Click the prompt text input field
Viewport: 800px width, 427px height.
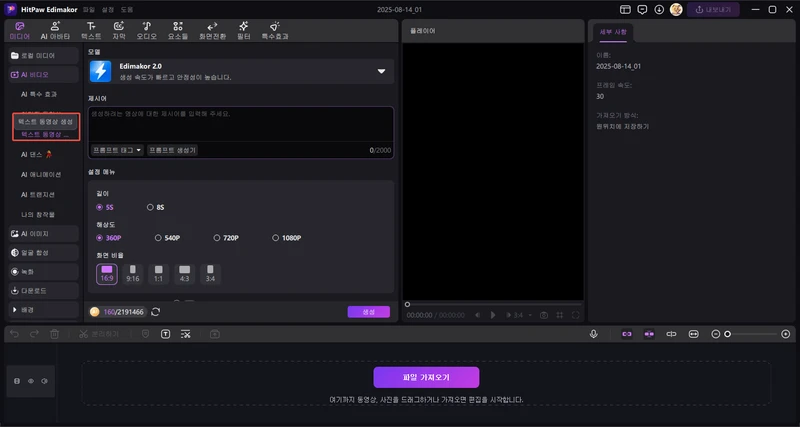(x=241, y=124)
